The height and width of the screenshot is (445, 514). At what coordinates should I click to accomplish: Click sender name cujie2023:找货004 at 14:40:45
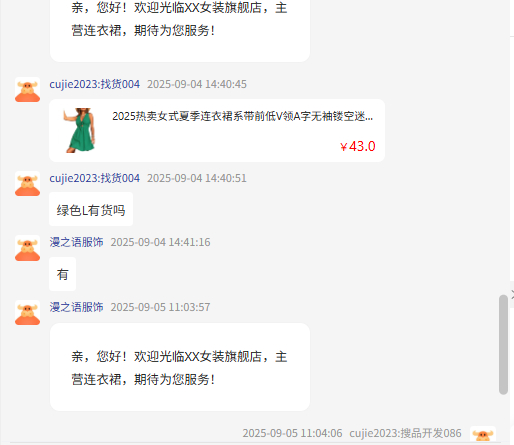pyautogui.click(x=95, y=84)
